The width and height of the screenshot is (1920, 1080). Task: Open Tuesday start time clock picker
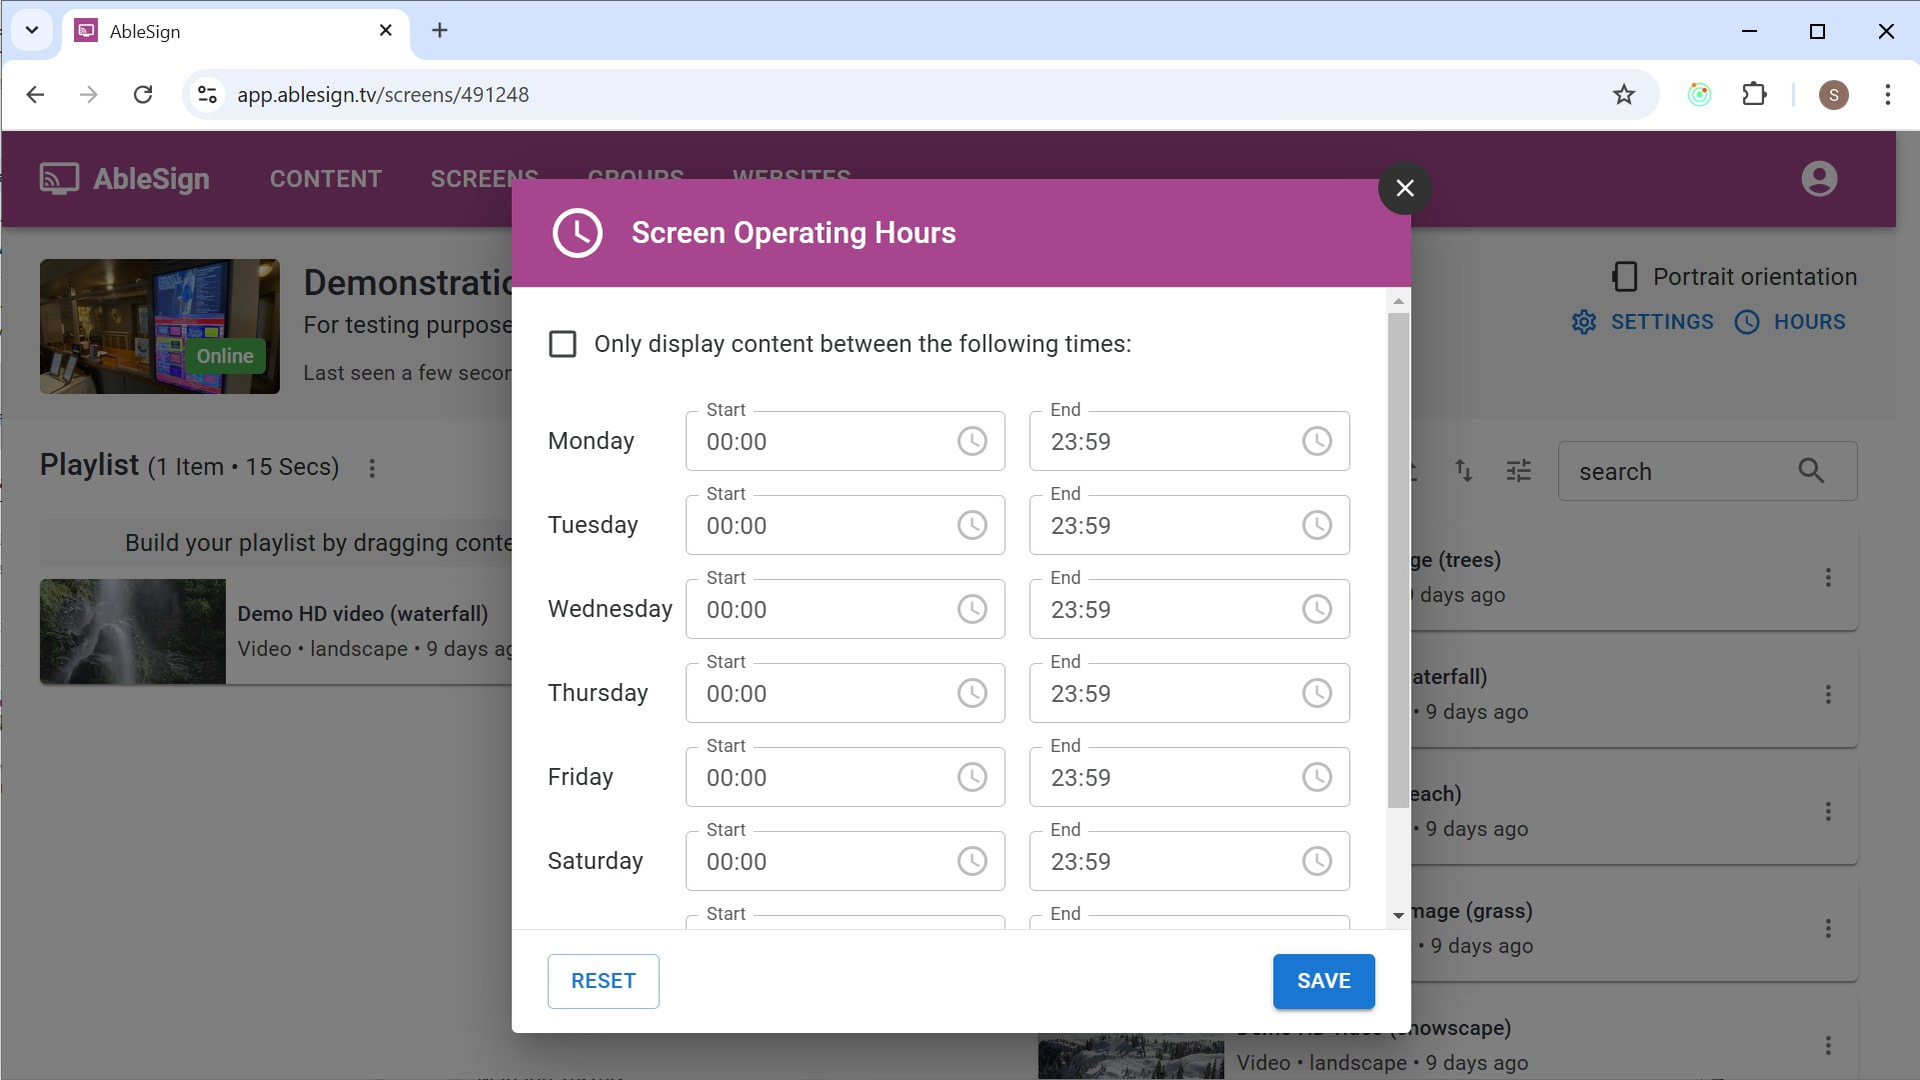(x=971, y=524)
